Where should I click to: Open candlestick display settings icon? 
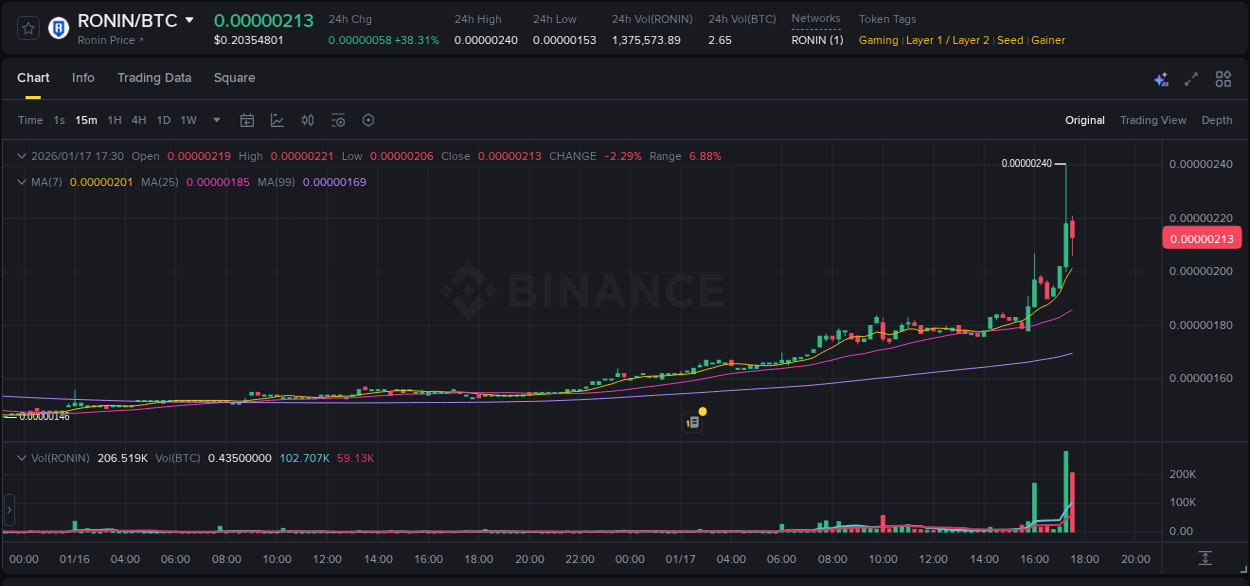308,120
